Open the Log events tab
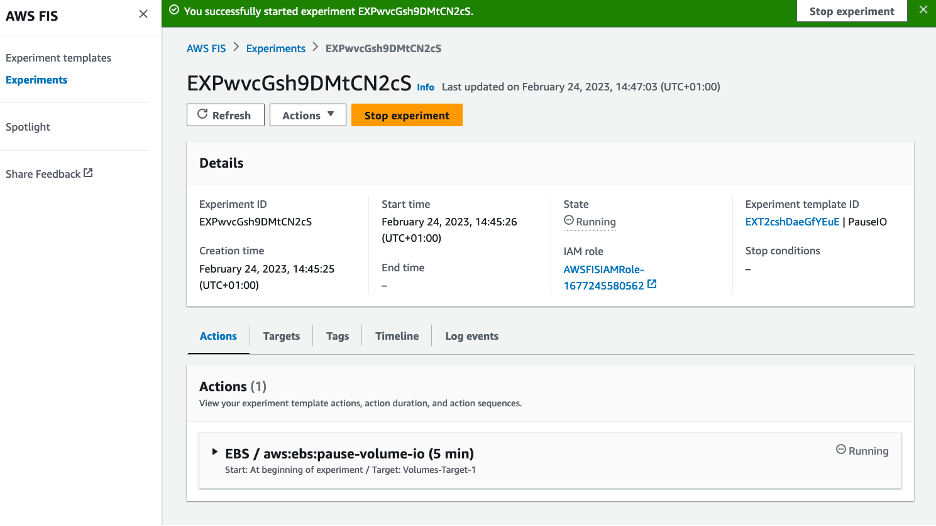 click(472, 336)
